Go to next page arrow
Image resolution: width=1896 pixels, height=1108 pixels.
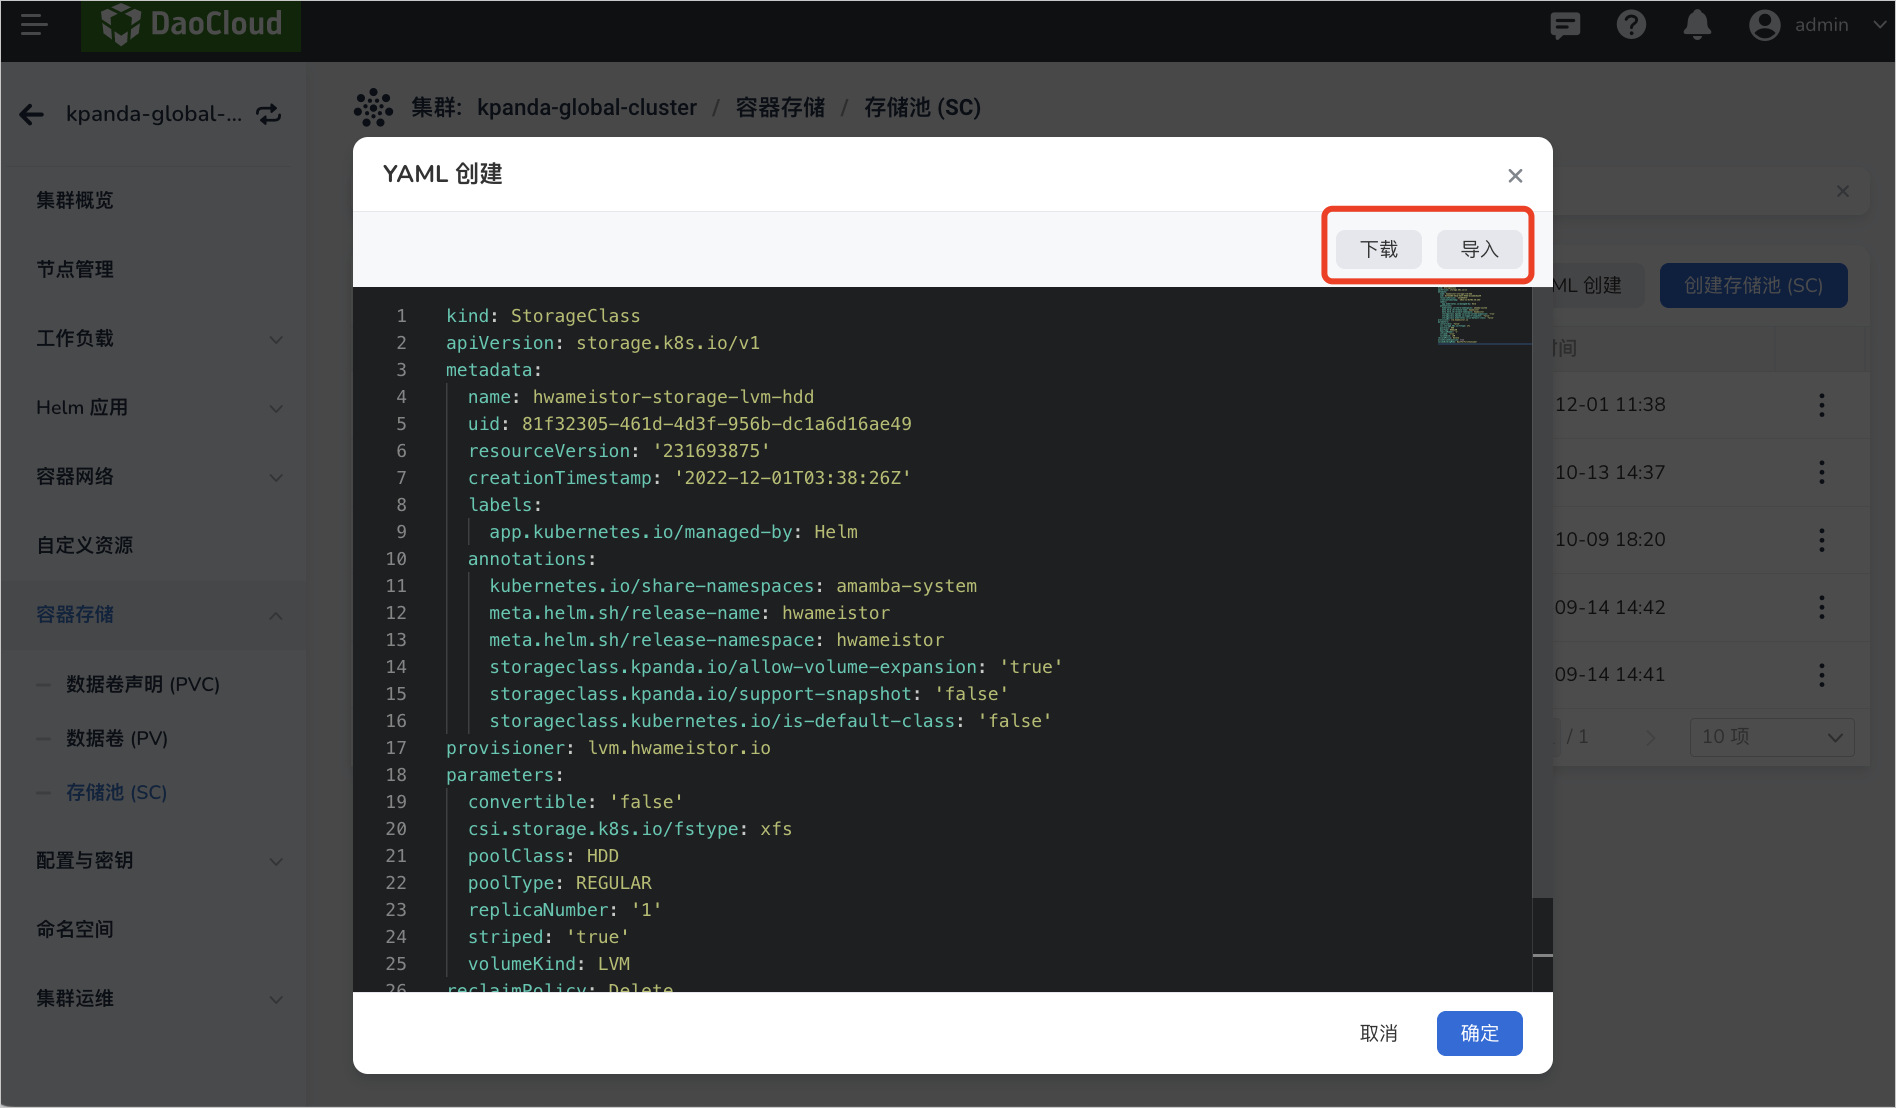coord(1651,737)
